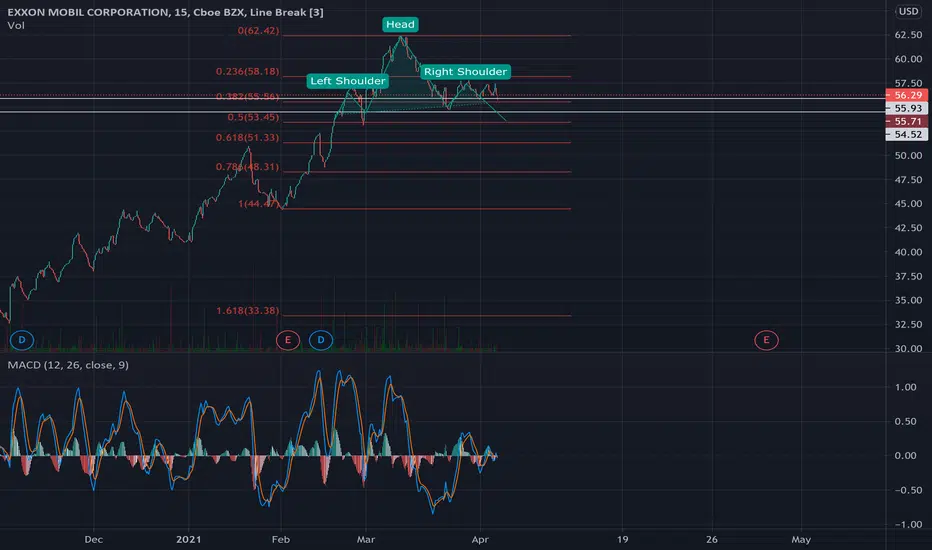Click the USD currency button
The image size is (932, 550).
(908, 11)
